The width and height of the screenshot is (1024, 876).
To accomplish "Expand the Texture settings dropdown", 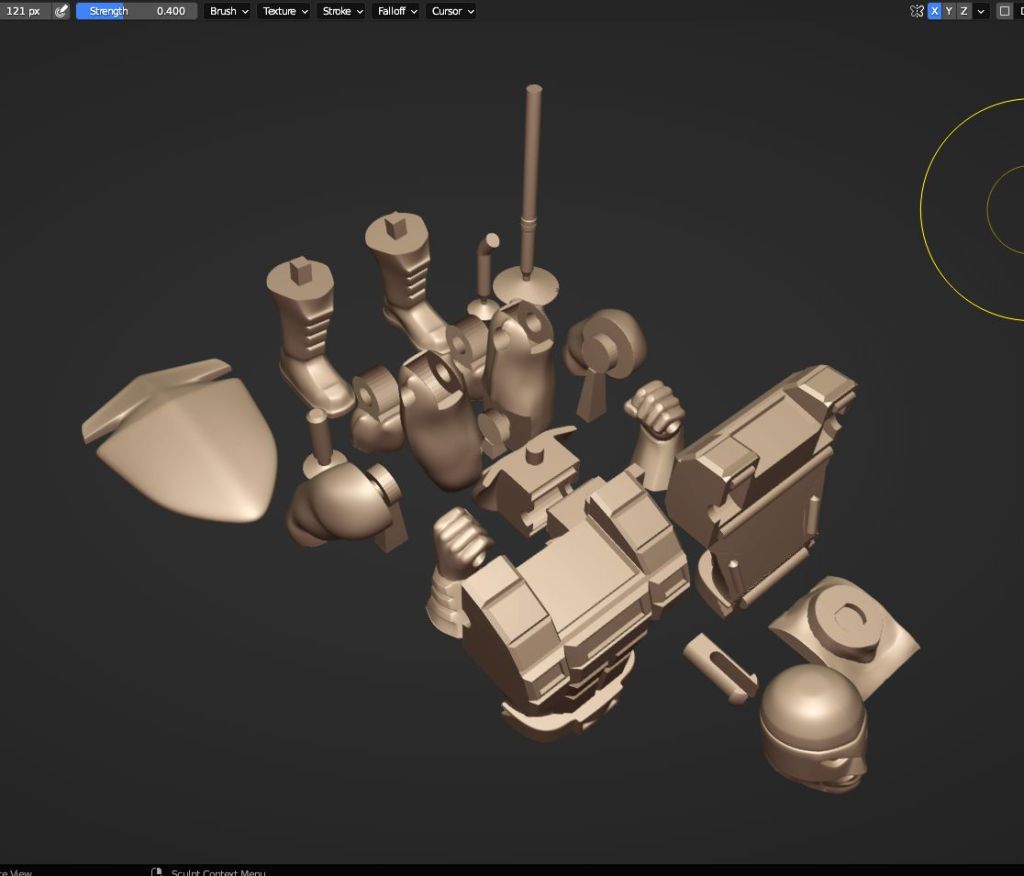I will click(284, 11).
